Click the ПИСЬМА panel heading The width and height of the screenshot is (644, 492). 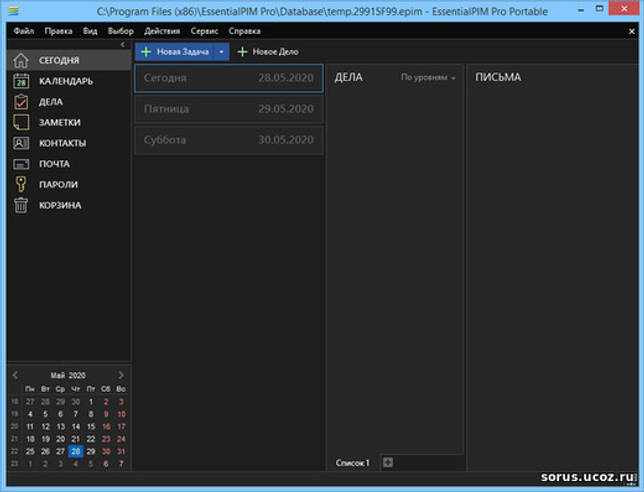[498, 77]
